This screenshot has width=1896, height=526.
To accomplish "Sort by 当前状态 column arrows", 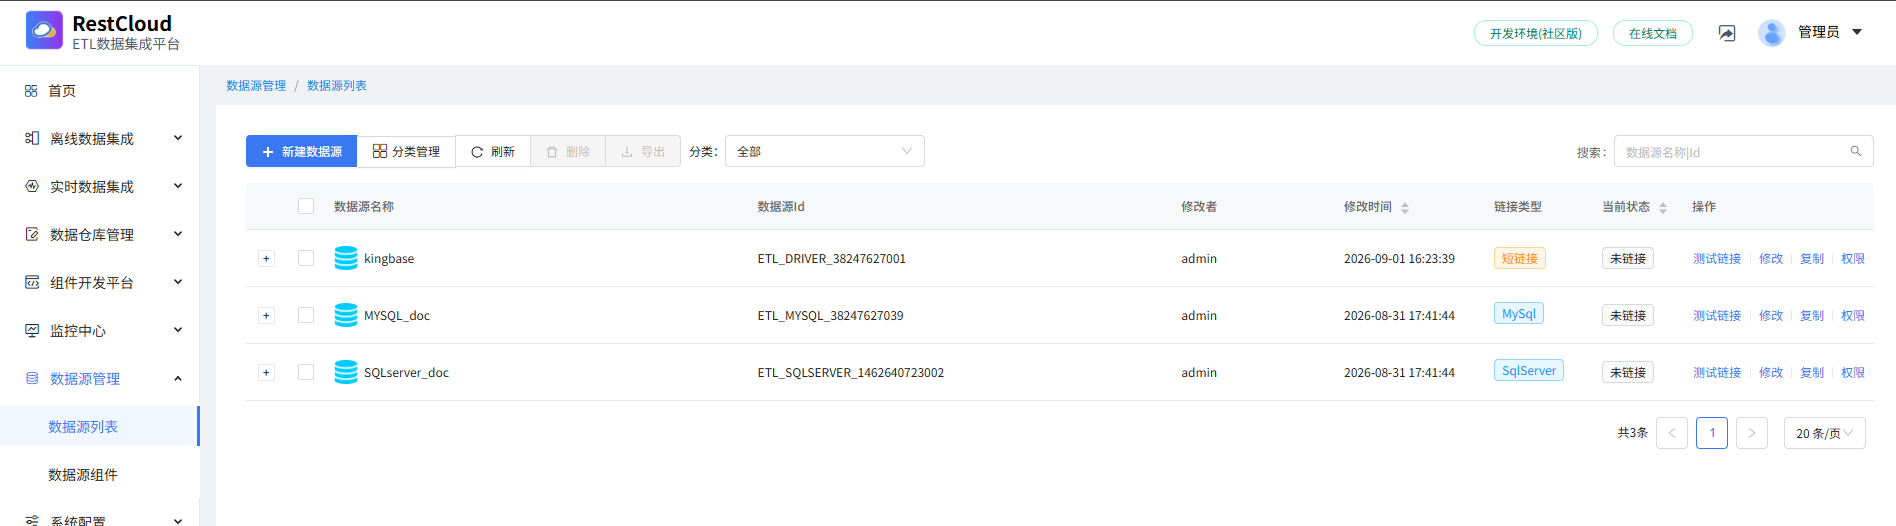I will point(1663,208).
